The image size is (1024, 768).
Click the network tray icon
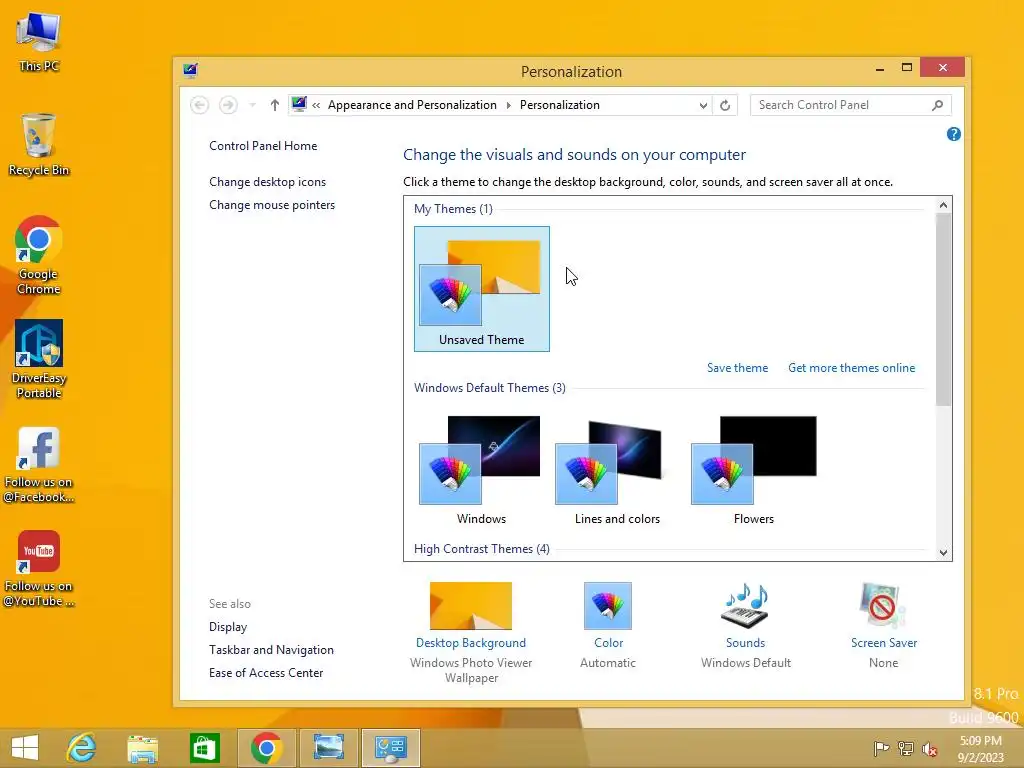point(905,748)
